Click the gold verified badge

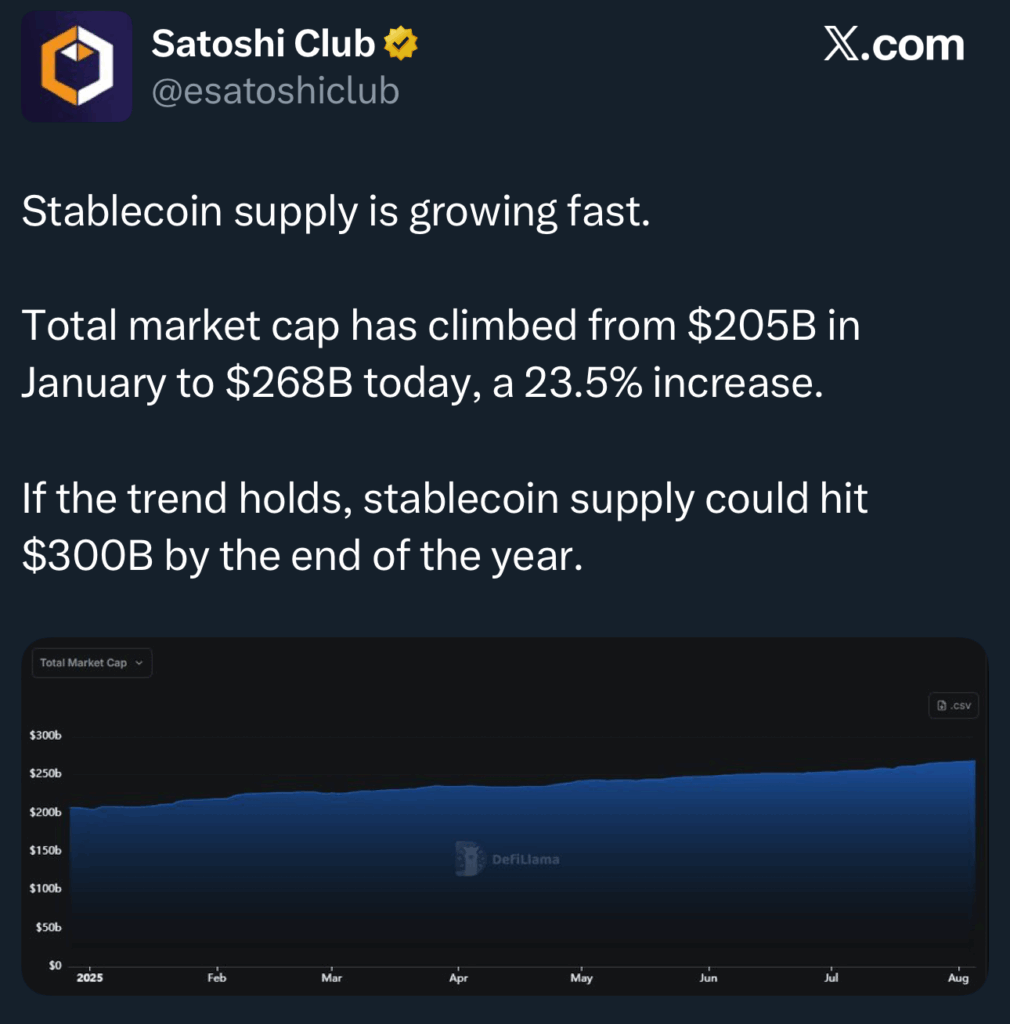(400, 43)
